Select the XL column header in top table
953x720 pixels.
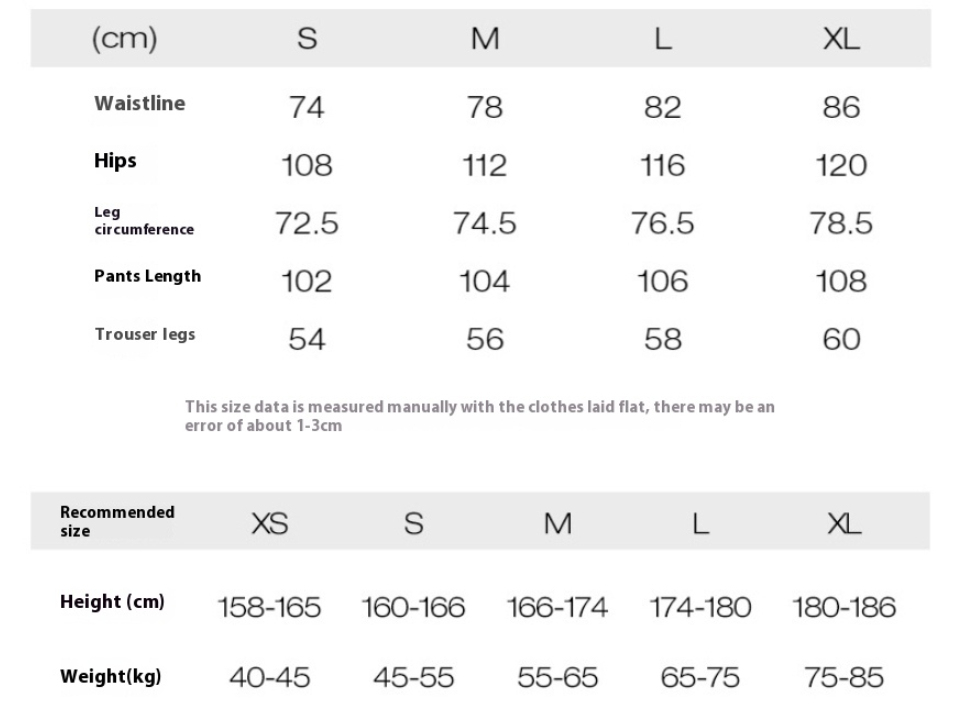click(841, 39)
